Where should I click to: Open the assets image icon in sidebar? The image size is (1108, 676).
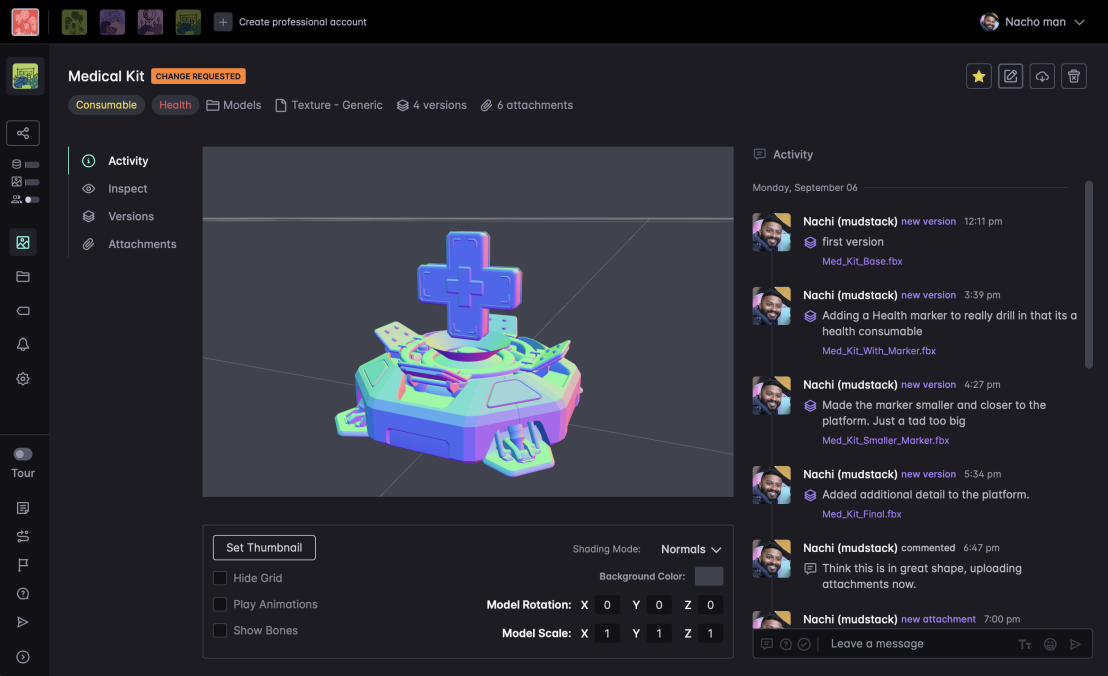pos(23,242)
